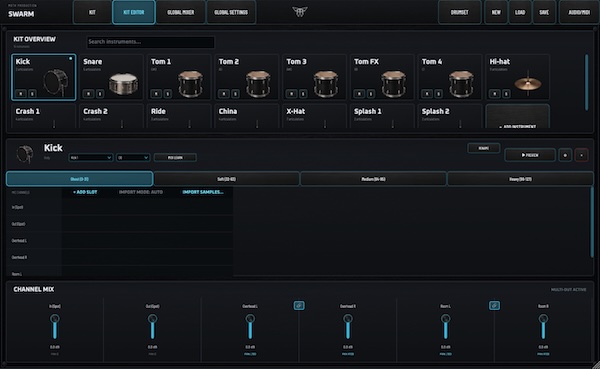Viewport: 600px width, 369px height.
Task: Solo the Hi-hat instrument
Action: [x=506, y=93]
